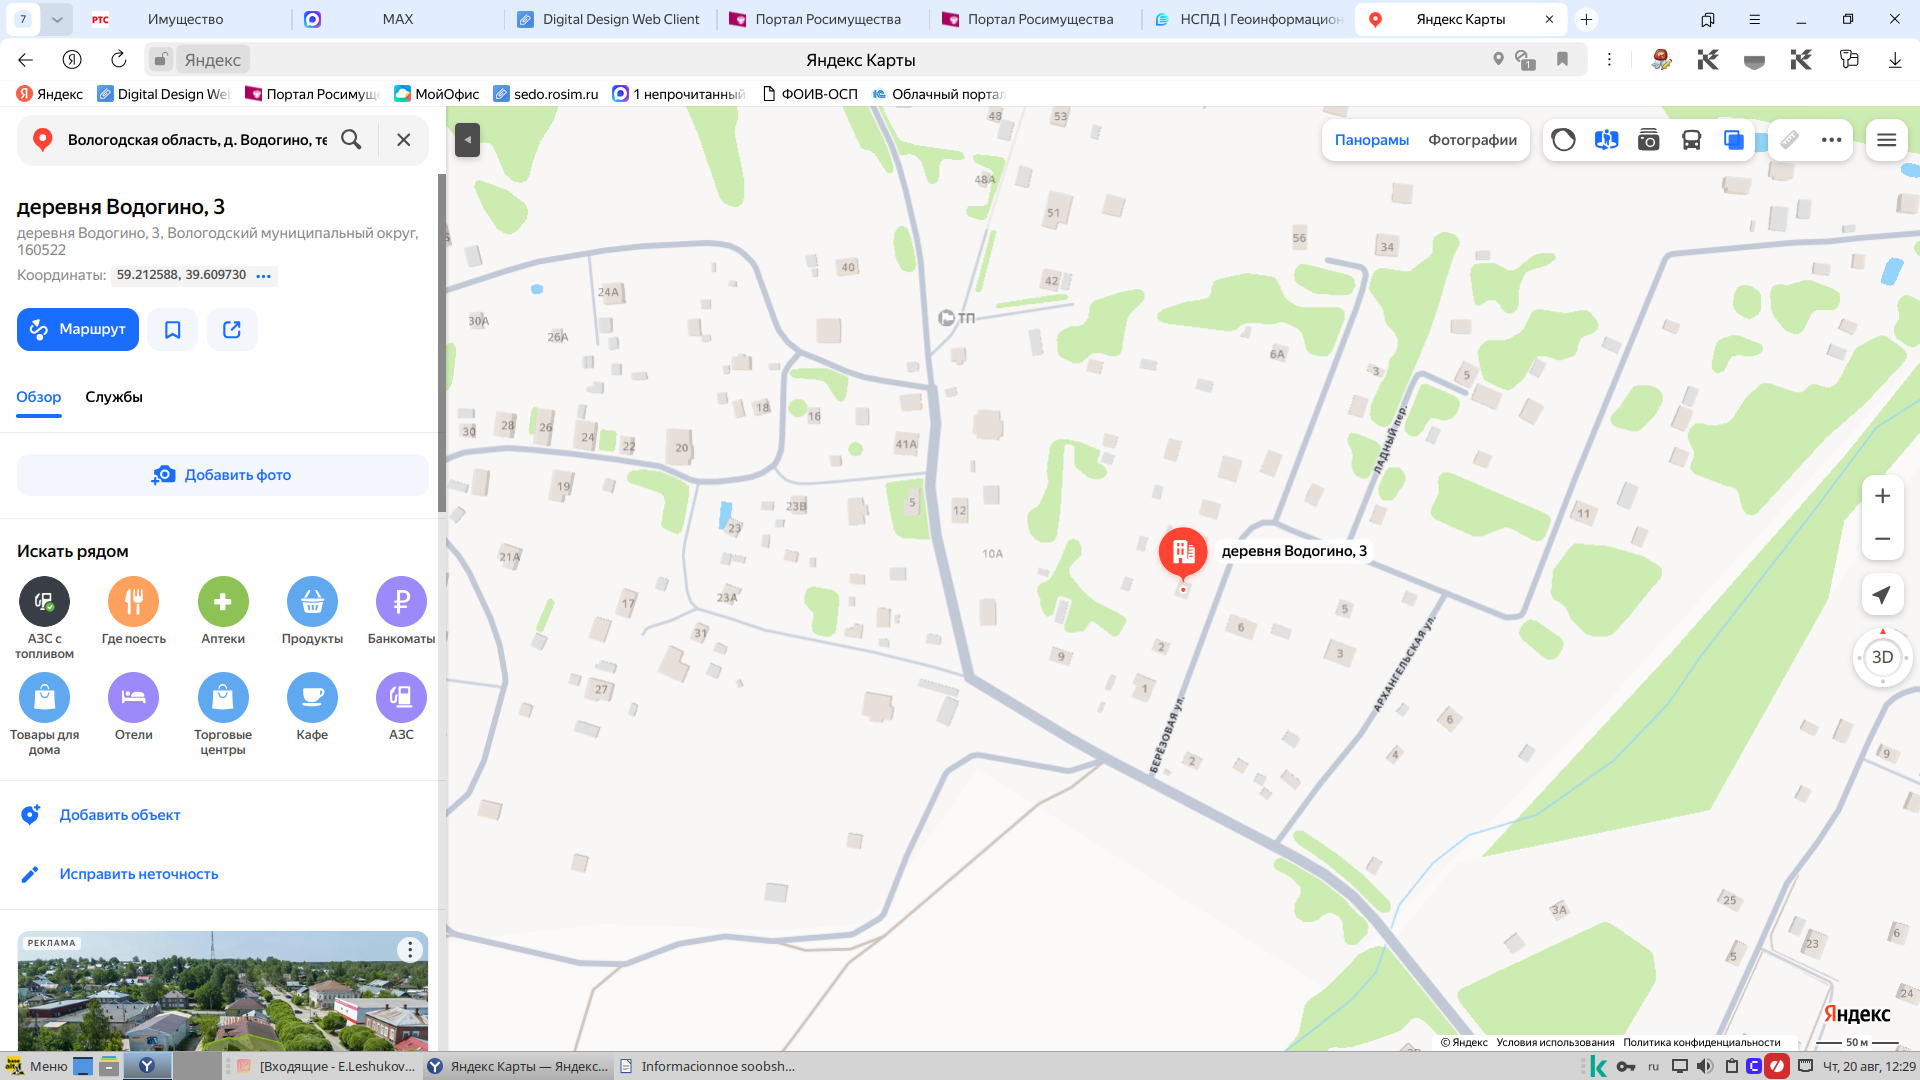Viewport: 1920px width, 1080px height.
Task: Open the Входящие mail taskbar window
Action: (x=326, y=1066)
